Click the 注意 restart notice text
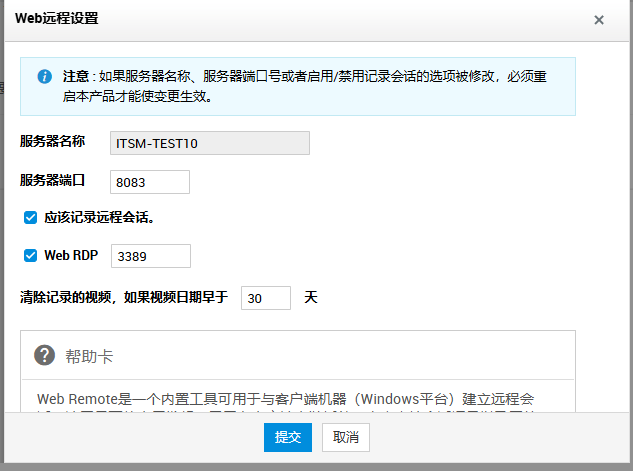The width and height of the screenshot is (633, 471). tap(310, 86)
